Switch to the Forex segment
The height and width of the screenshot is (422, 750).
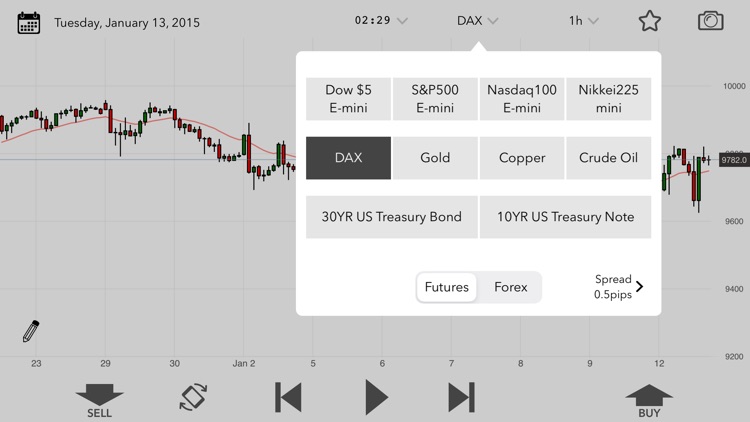510,287
